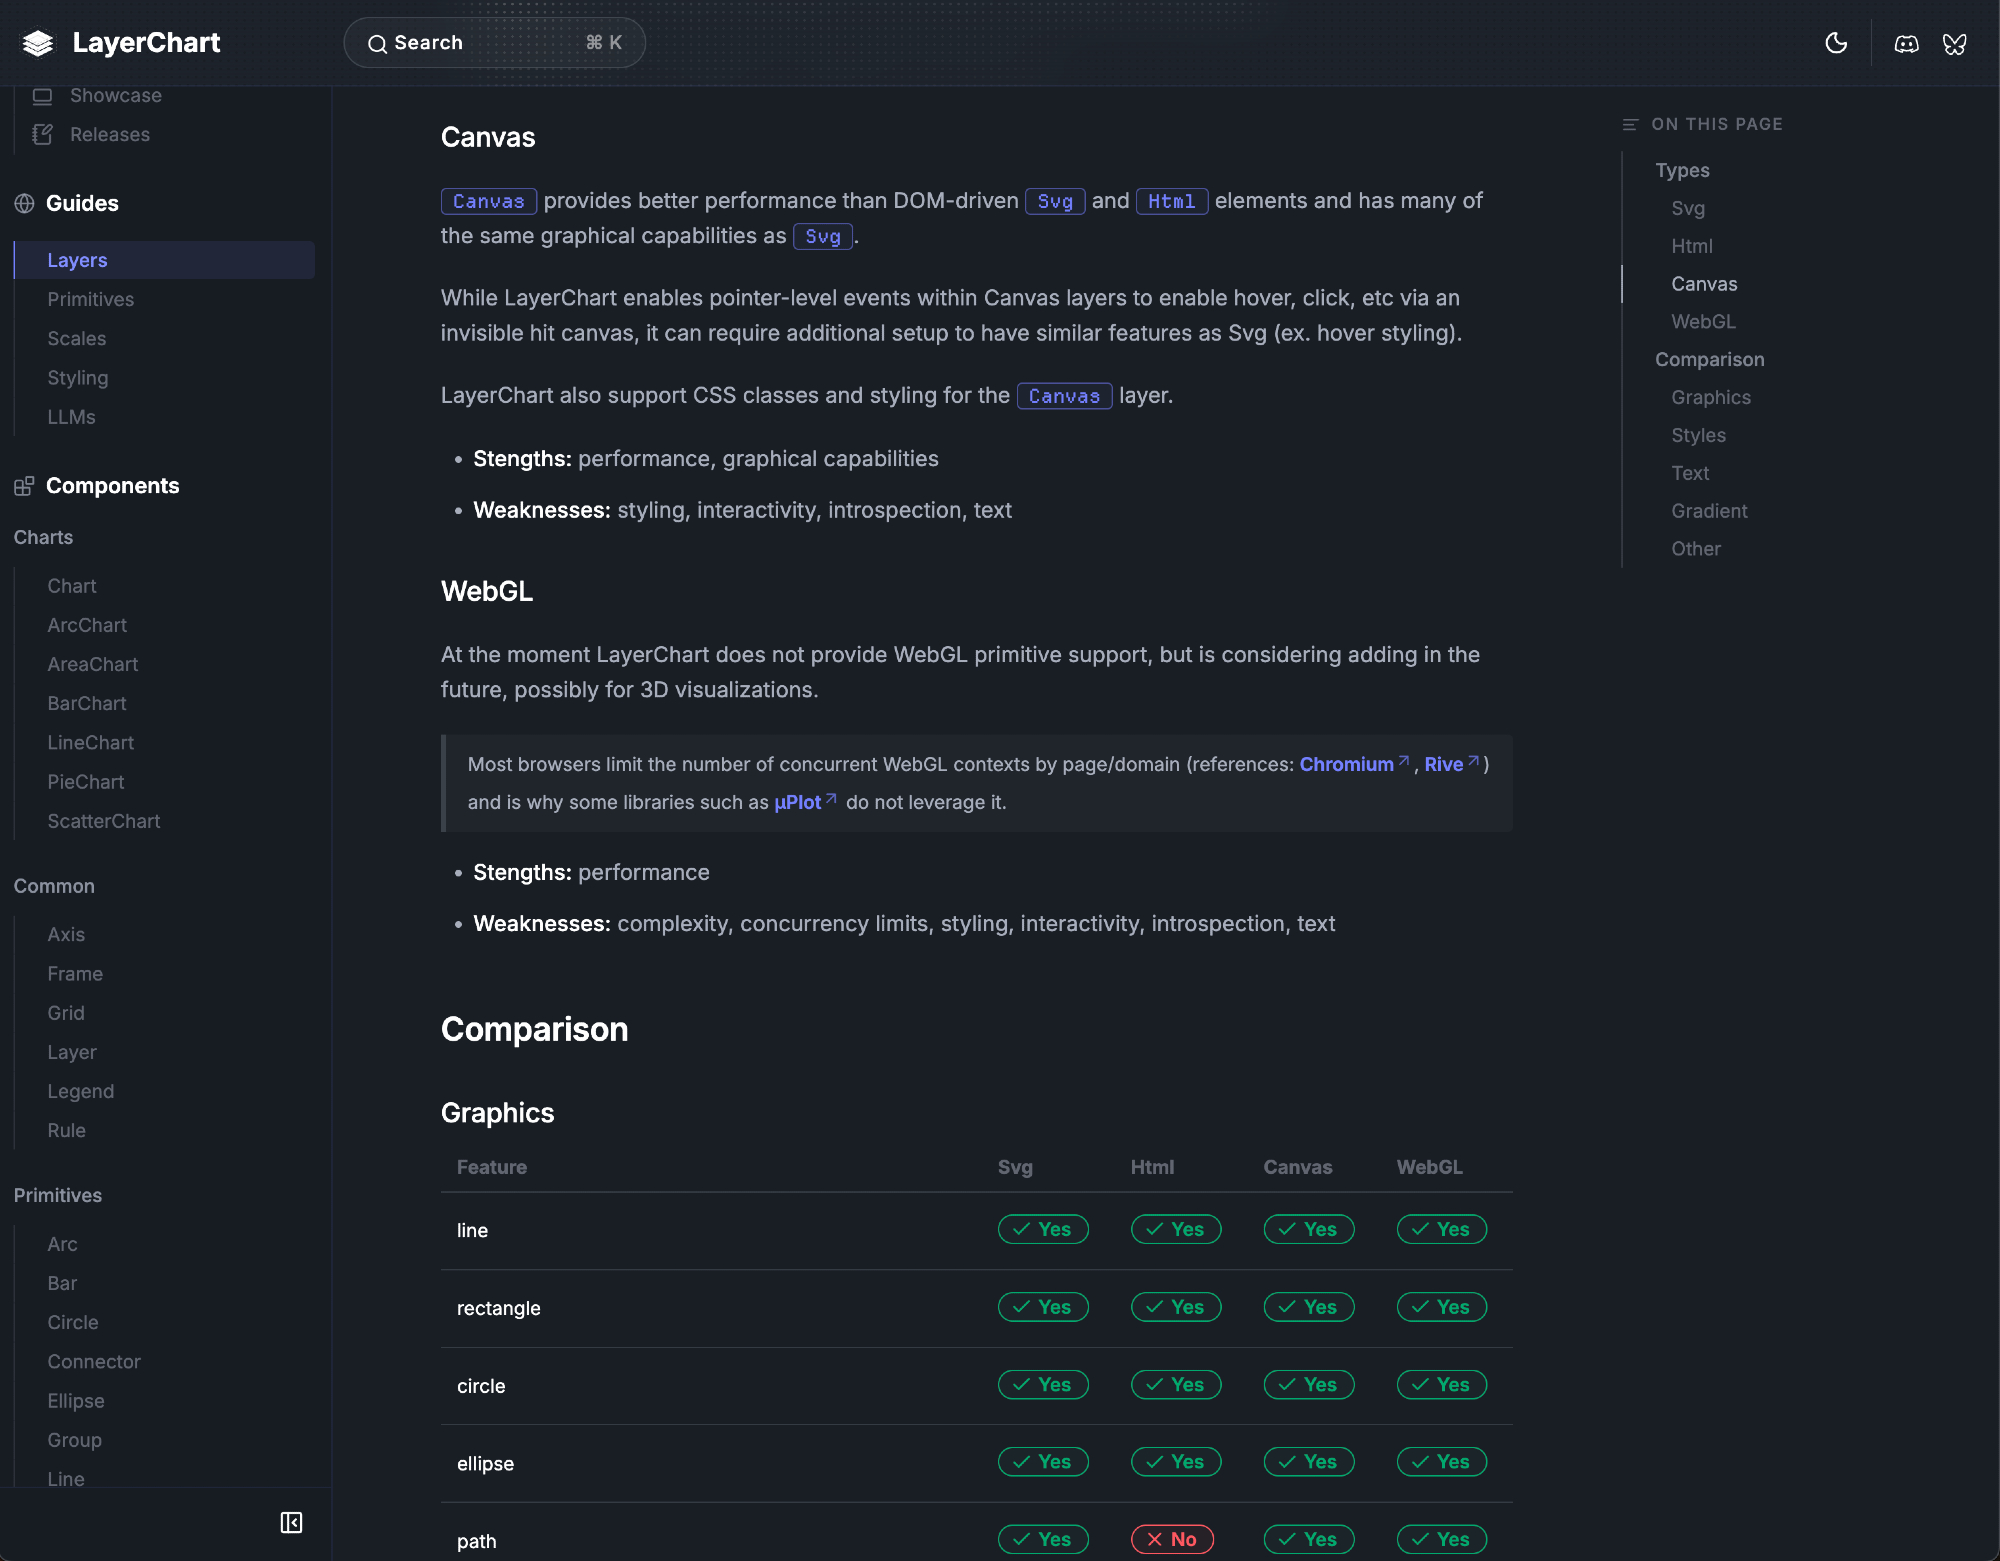Click the Components section icon
Viewport: 2000px width, 1561px height.
point(25,486)
